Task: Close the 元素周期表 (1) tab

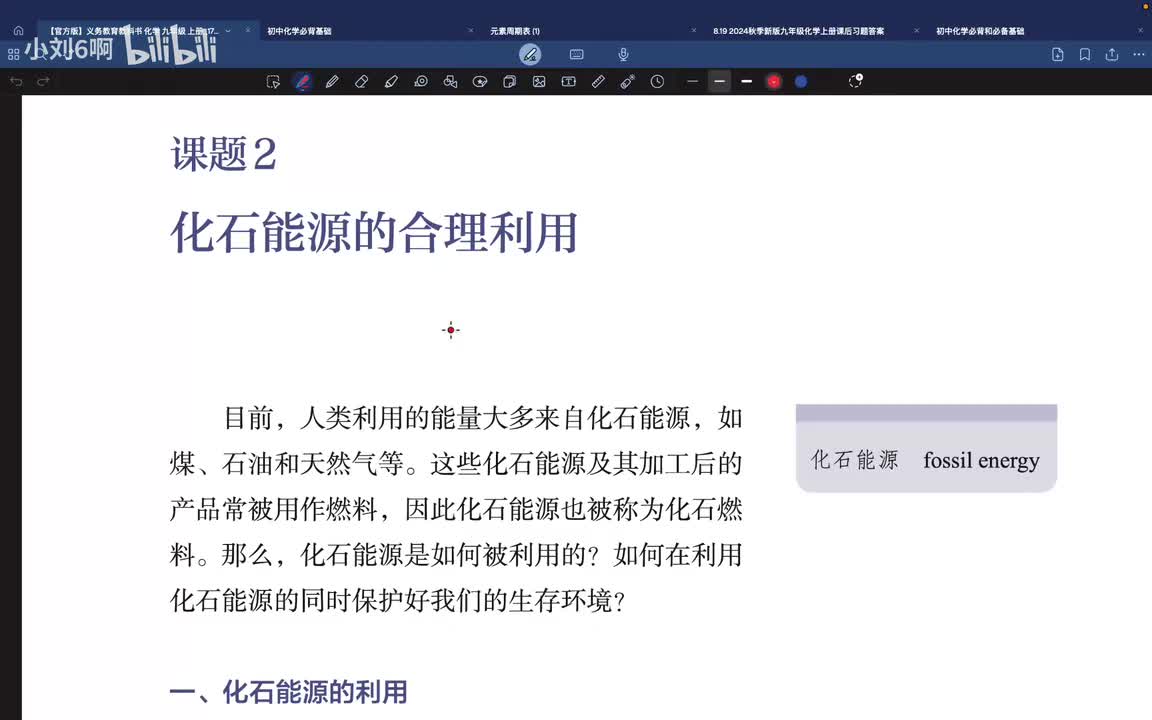Action: [x=694, y=31]
